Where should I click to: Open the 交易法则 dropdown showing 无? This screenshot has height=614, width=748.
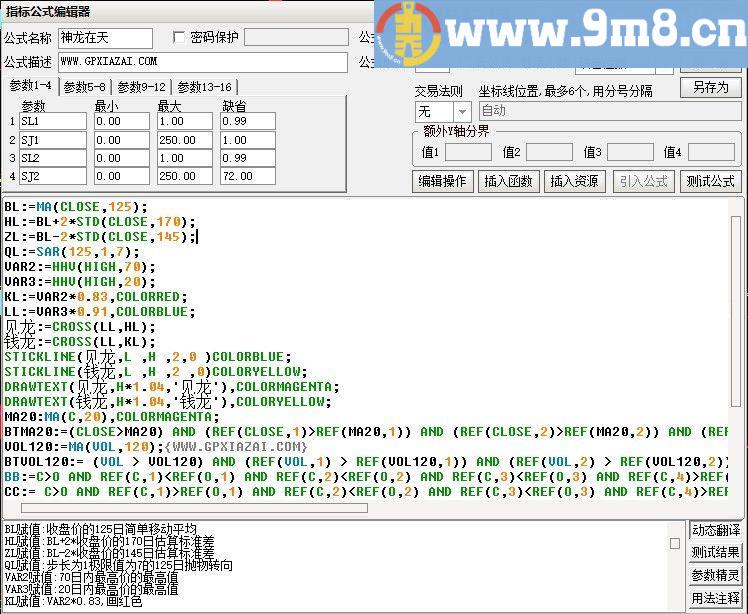(x=443, y=112)
